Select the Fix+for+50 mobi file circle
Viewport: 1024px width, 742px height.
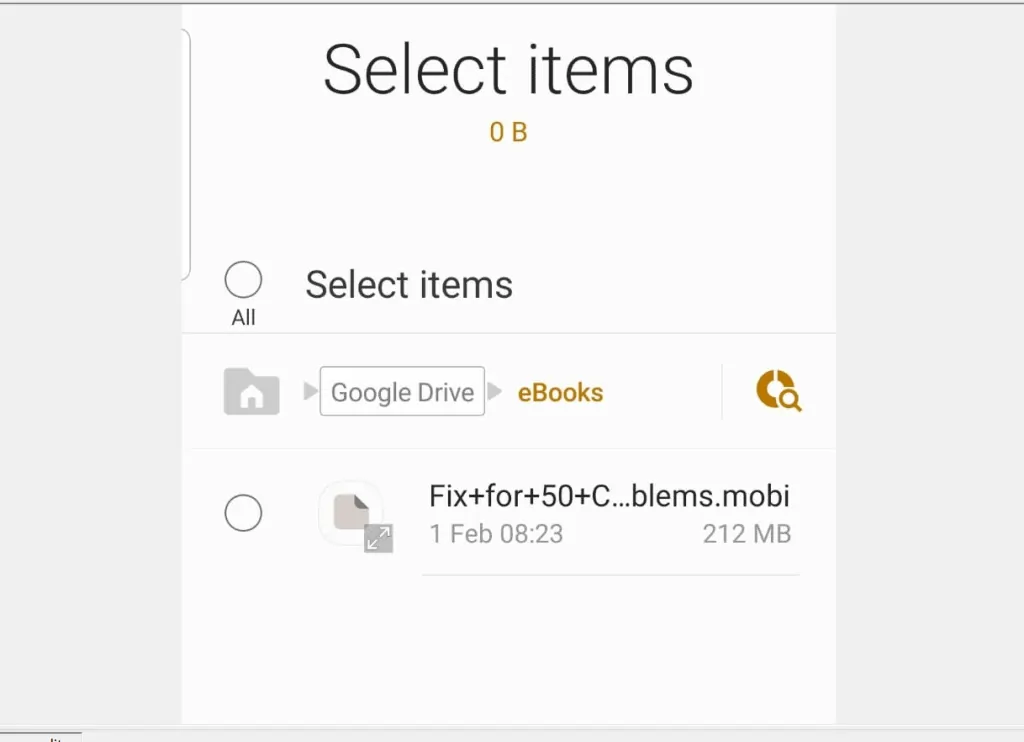tap(243, 513)
